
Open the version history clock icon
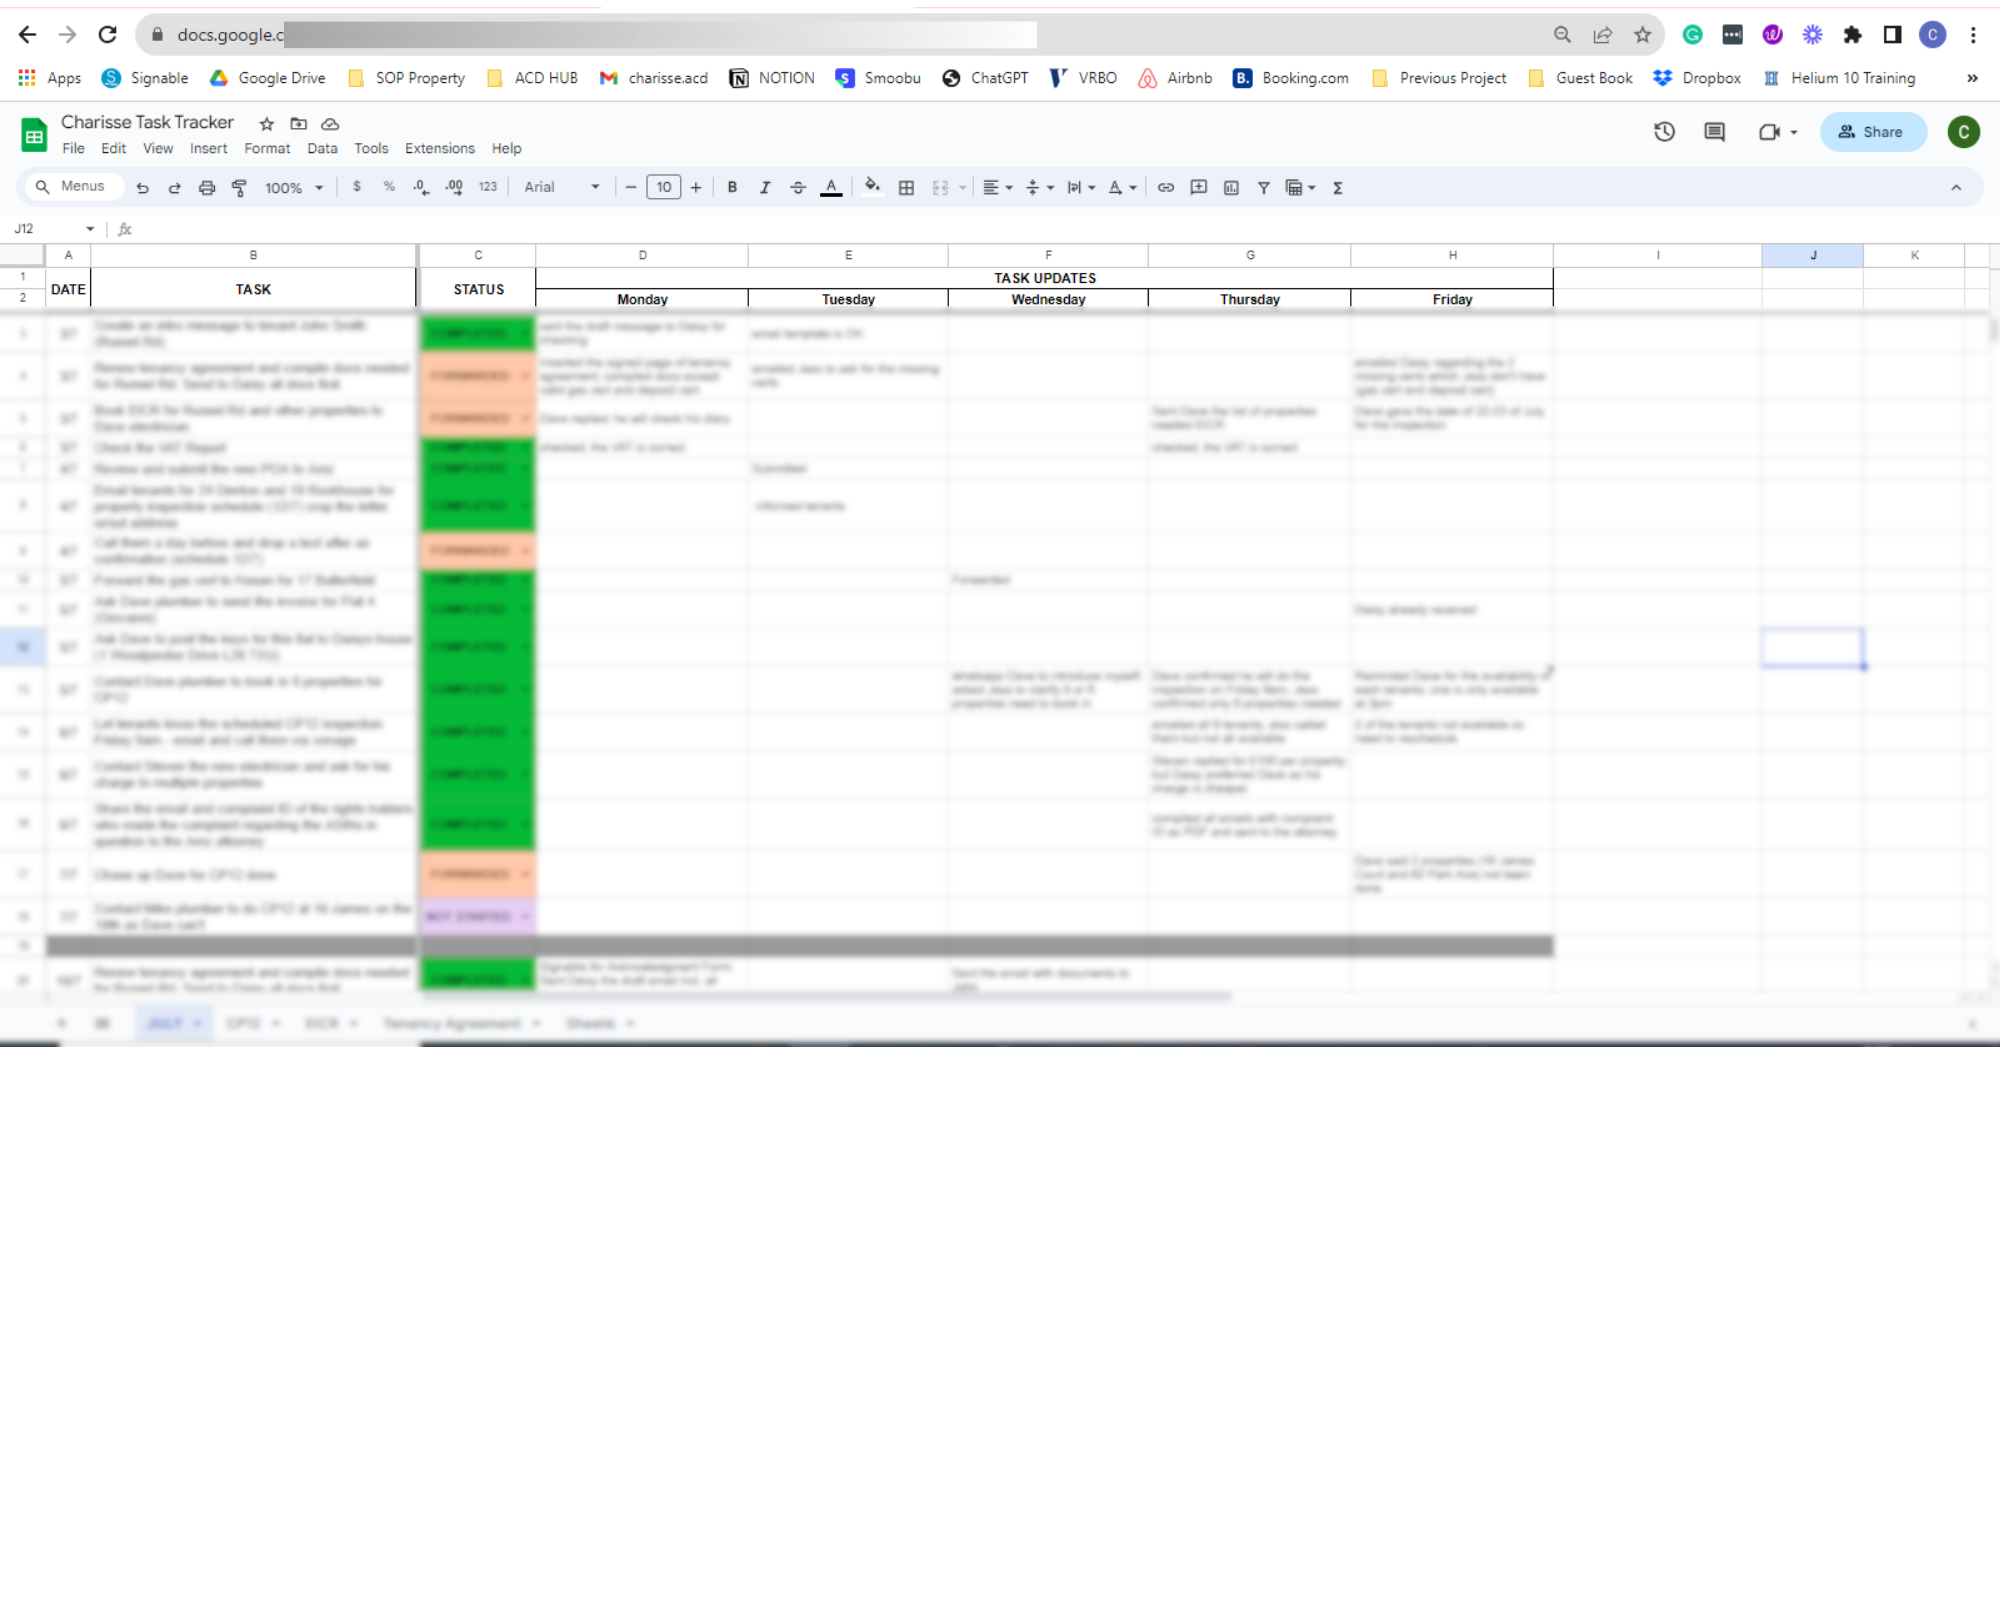(x=1664, y=132)
